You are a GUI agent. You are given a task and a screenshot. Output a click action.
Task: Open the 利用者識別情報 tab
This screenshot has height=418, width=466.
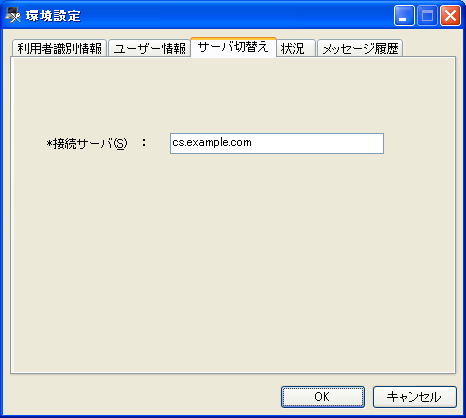[59, 48]
